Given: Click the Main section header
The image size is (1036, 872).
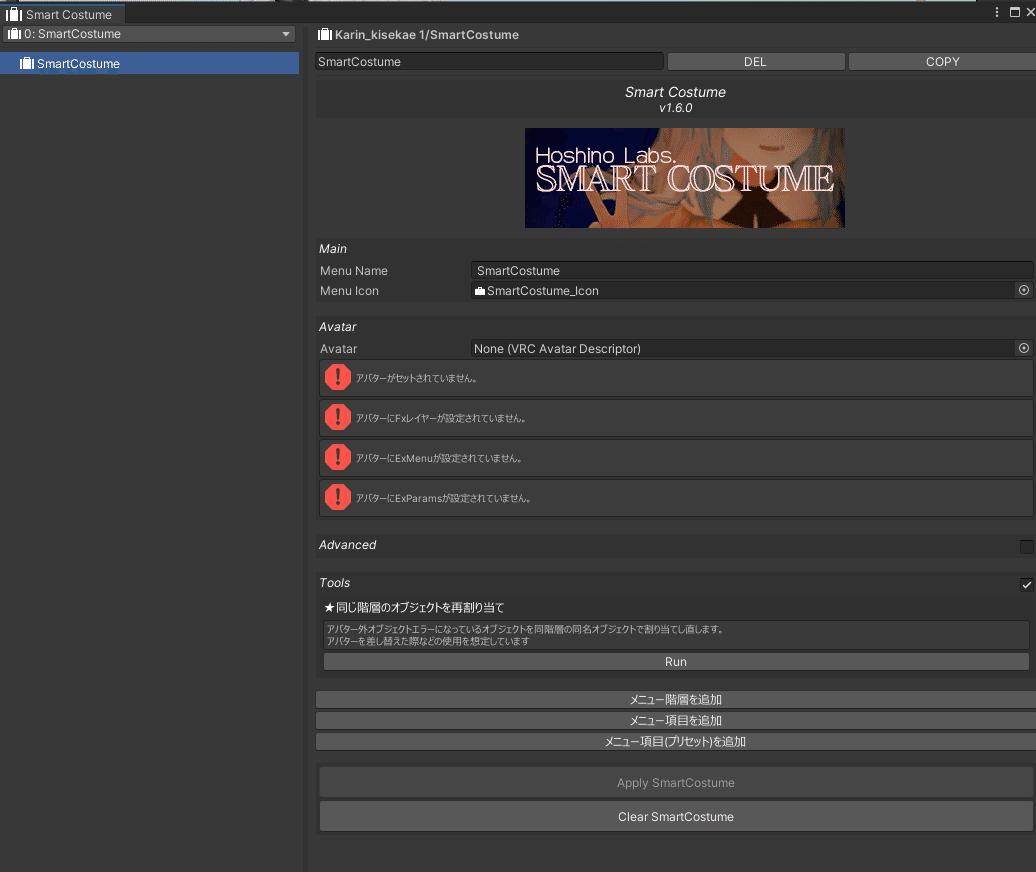Looking at the screenshot, I should click(332, 249).
